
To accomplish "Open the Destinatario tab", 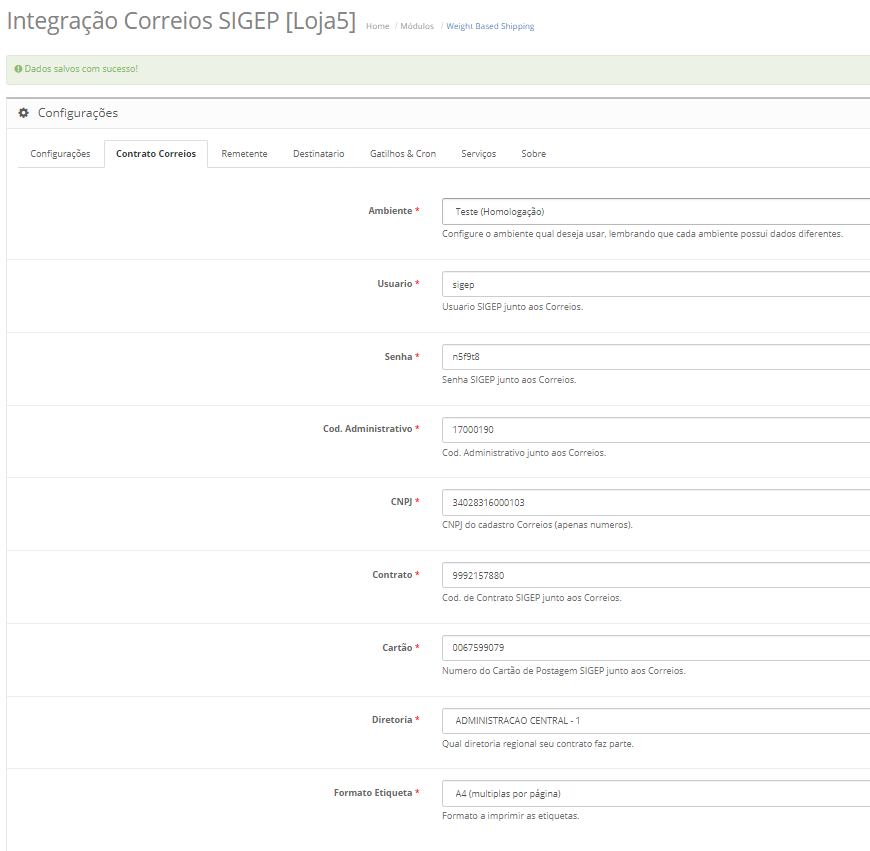I will (318, 154).
